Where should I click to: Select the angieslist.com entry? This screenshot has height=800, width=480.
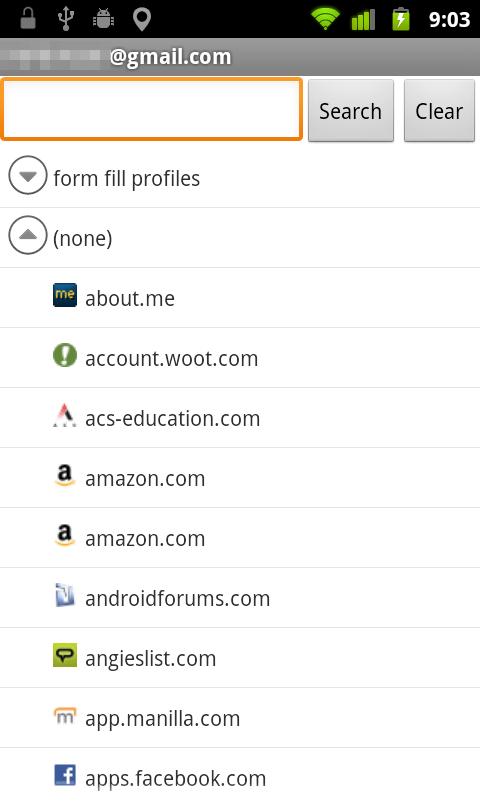pos(240,658)
